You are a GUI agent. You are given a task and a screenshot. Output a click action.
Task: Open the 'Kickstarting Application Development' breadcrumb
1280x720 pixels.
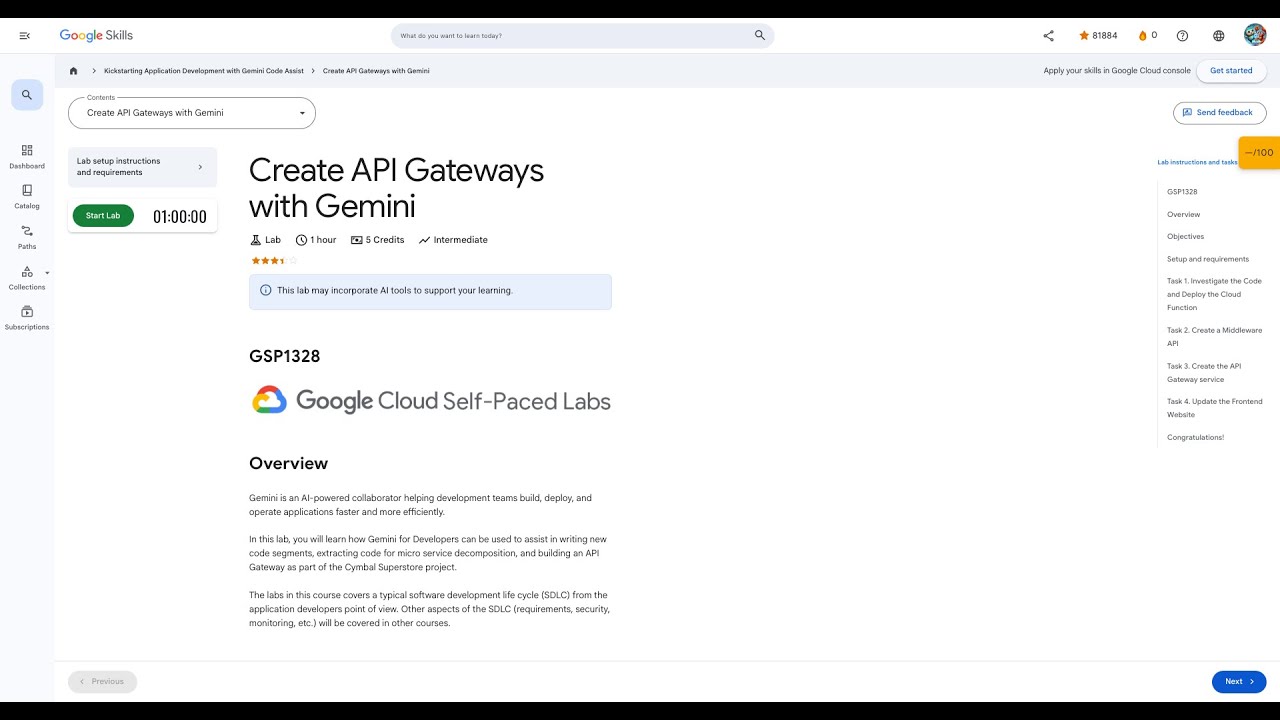pyautogui.click(x=204, y=71)
